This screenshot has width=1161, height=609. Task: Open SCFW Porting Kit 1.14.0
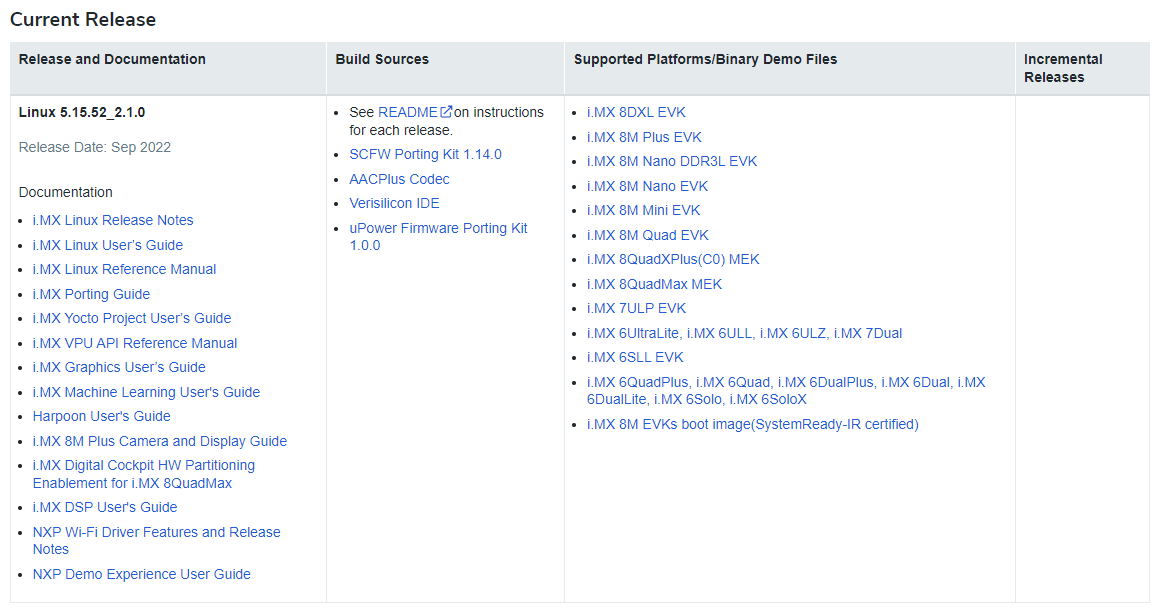point(425,154)
